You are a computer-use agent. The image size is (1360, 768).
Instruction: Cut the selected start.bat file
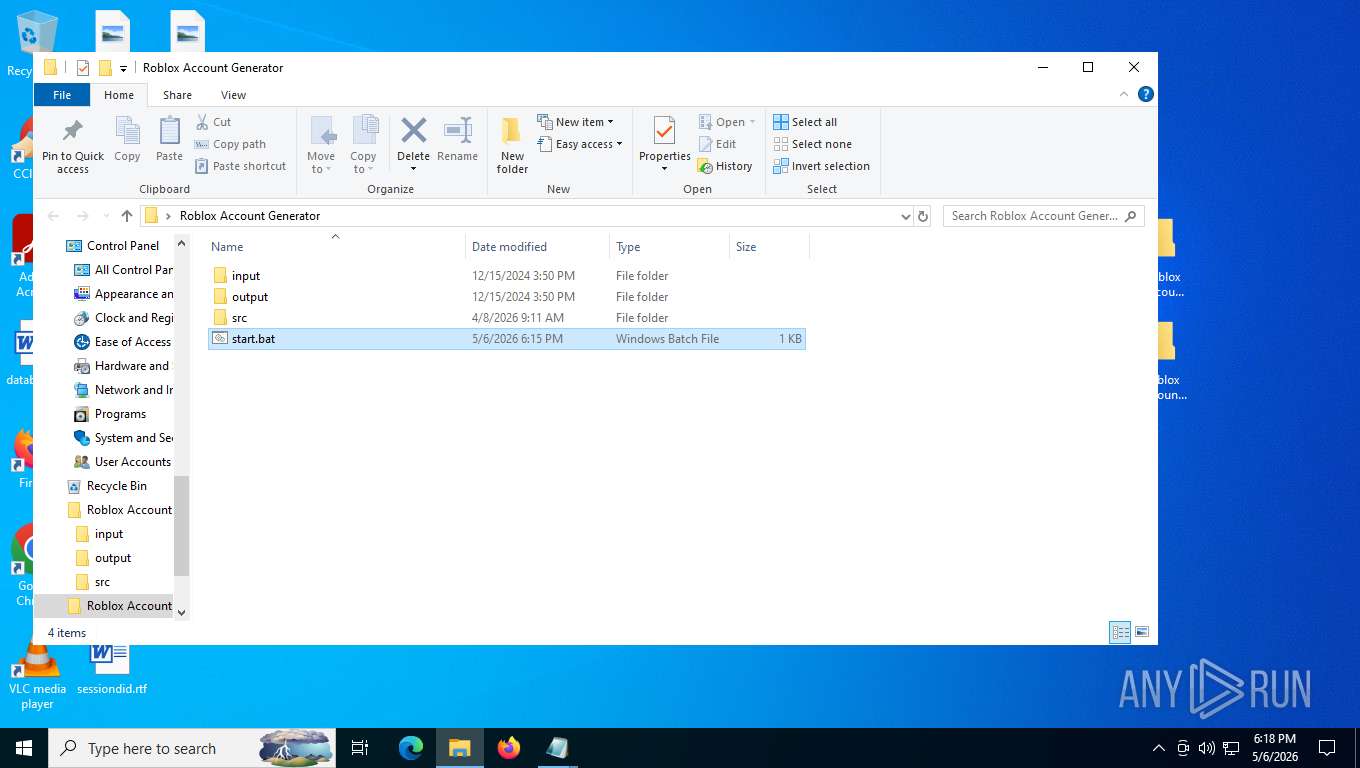tap(213, 122)
